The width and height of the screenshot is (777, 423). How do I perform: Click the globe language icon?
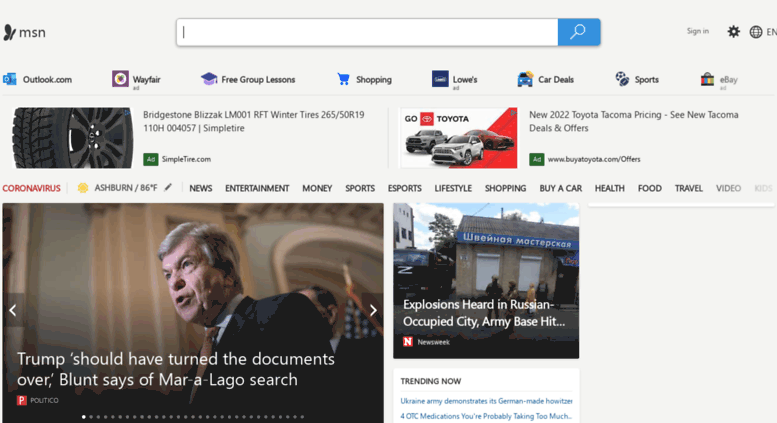click(x=756, y=32)
